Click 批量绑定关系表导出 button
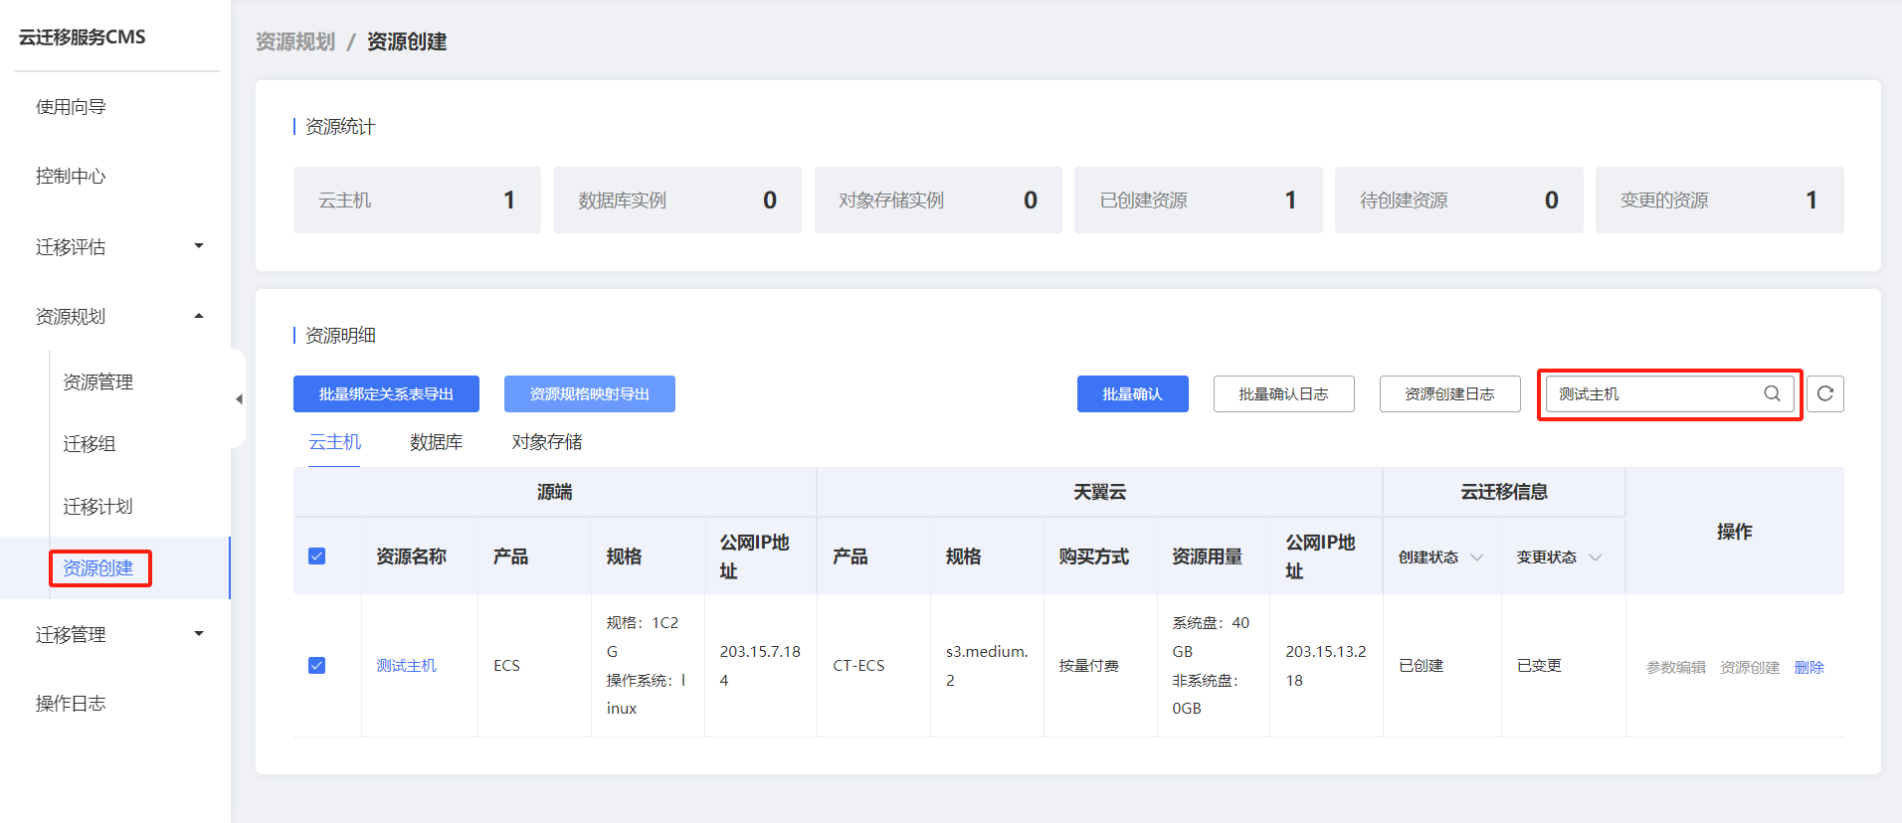The height and width of the screenshot is (823, 1902). click(386, 394)
